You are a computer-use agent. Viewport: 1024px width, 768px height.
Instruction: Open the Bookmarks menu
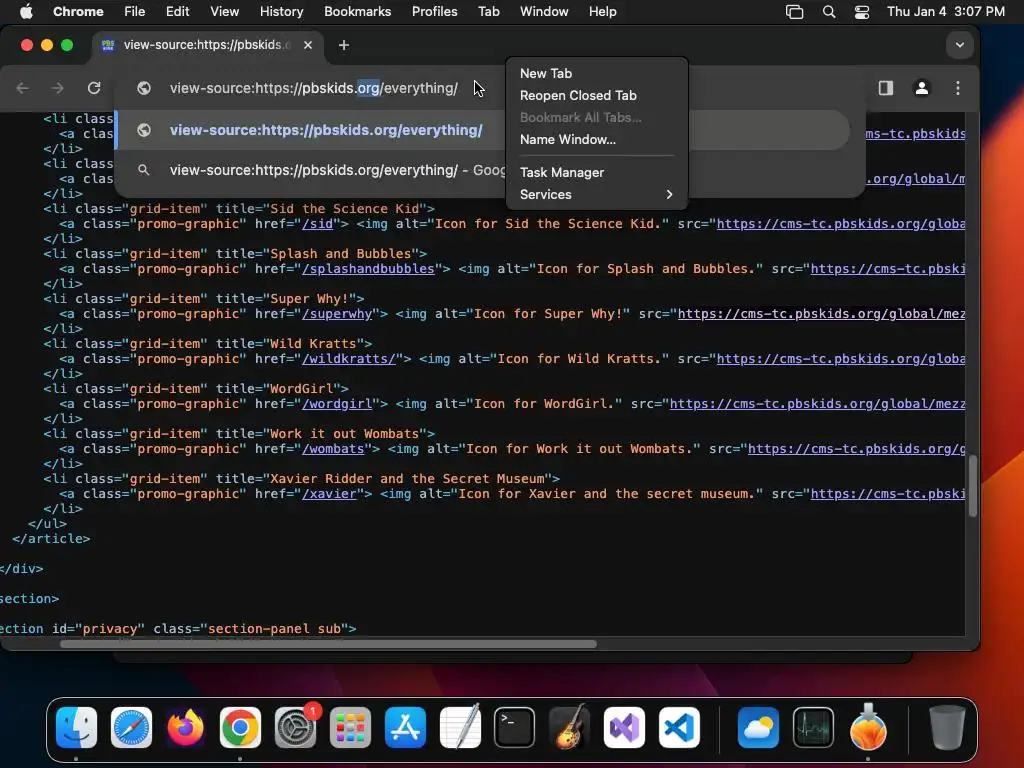point(357,11)
